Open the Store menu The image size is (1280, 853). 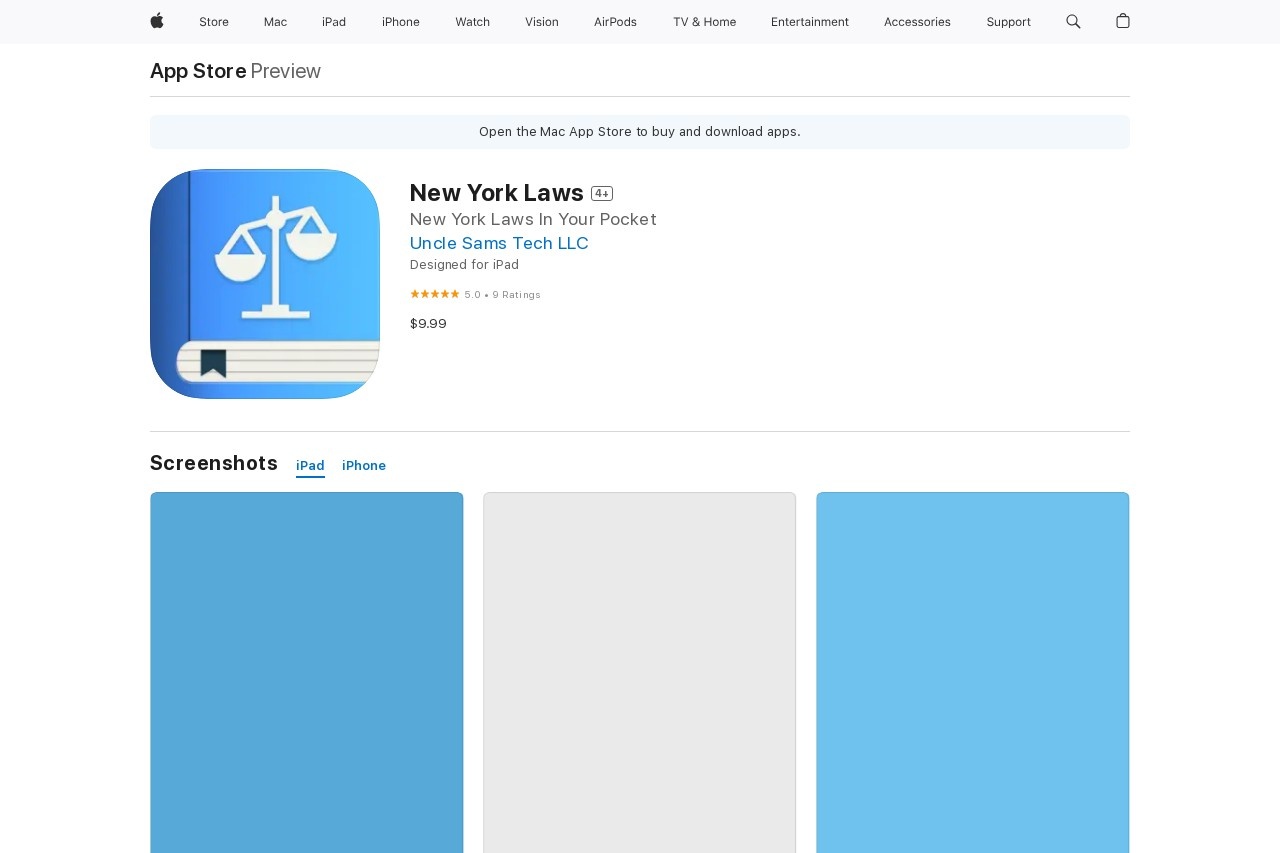pyautogui.click(x=214, y=22)
